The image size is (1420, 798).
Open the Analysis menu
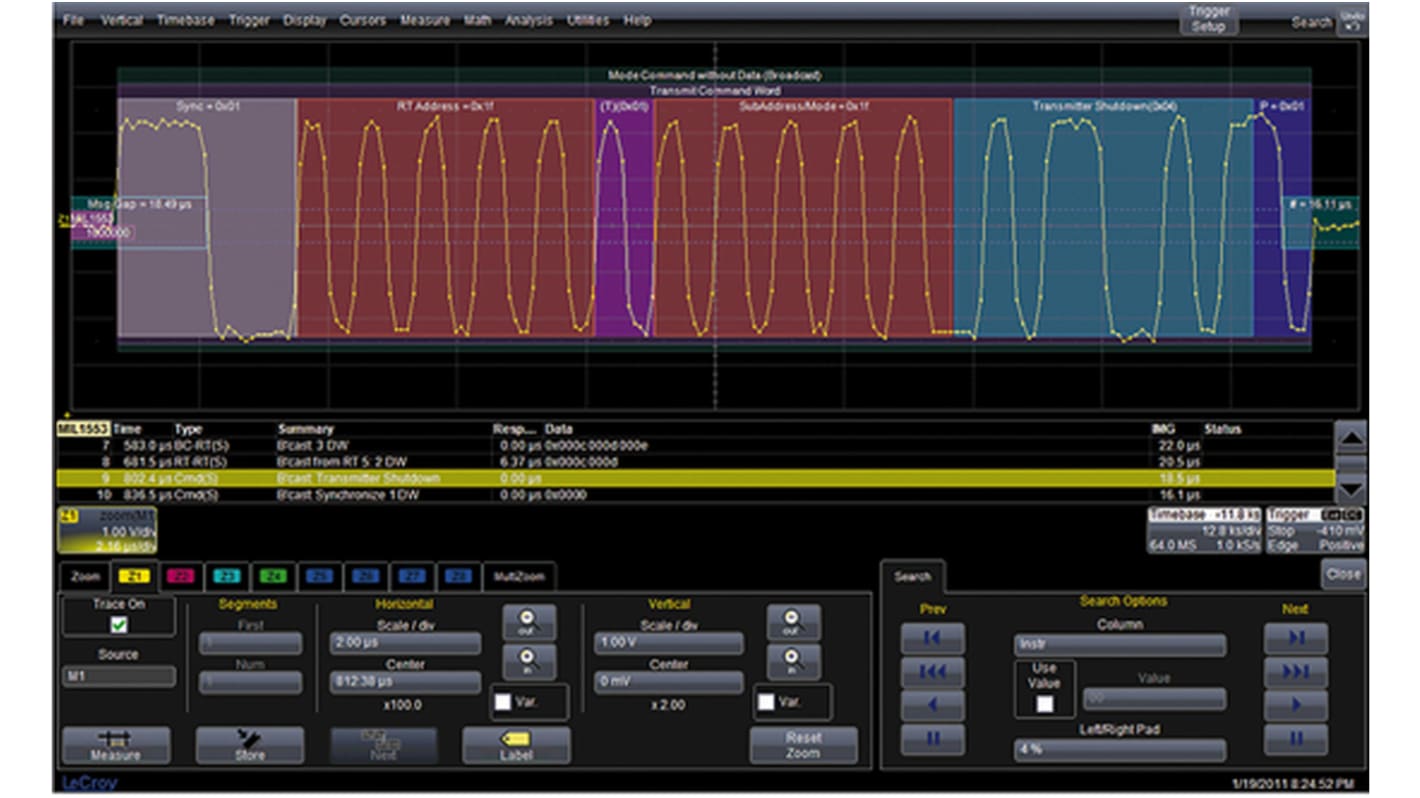[x=529, y=20]
